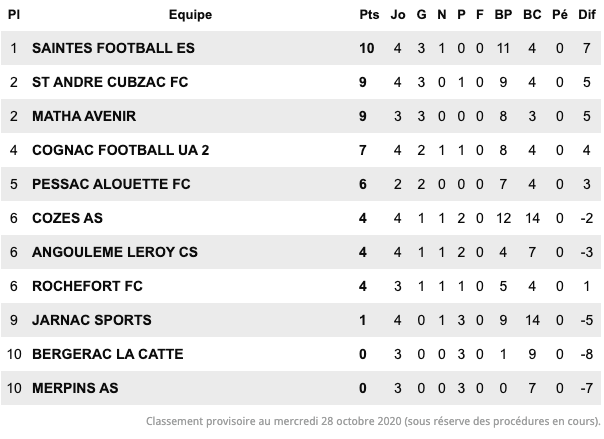Open MATHA AVENIR team entry
The height and width of the screenshot is (439, 604).
pyautogui.click(x=84, y=116)
